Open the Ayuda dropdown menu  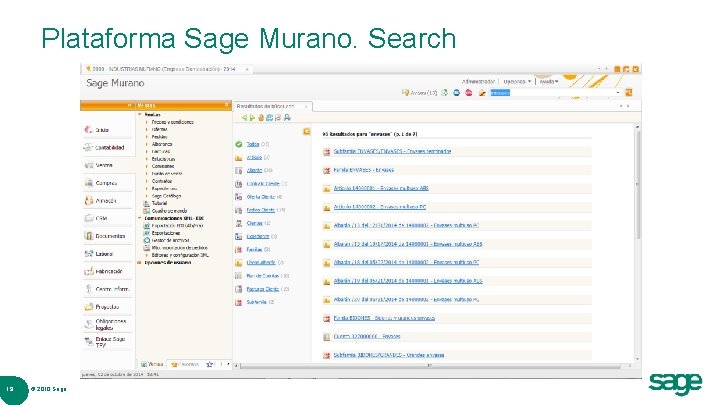pos(549,81)
